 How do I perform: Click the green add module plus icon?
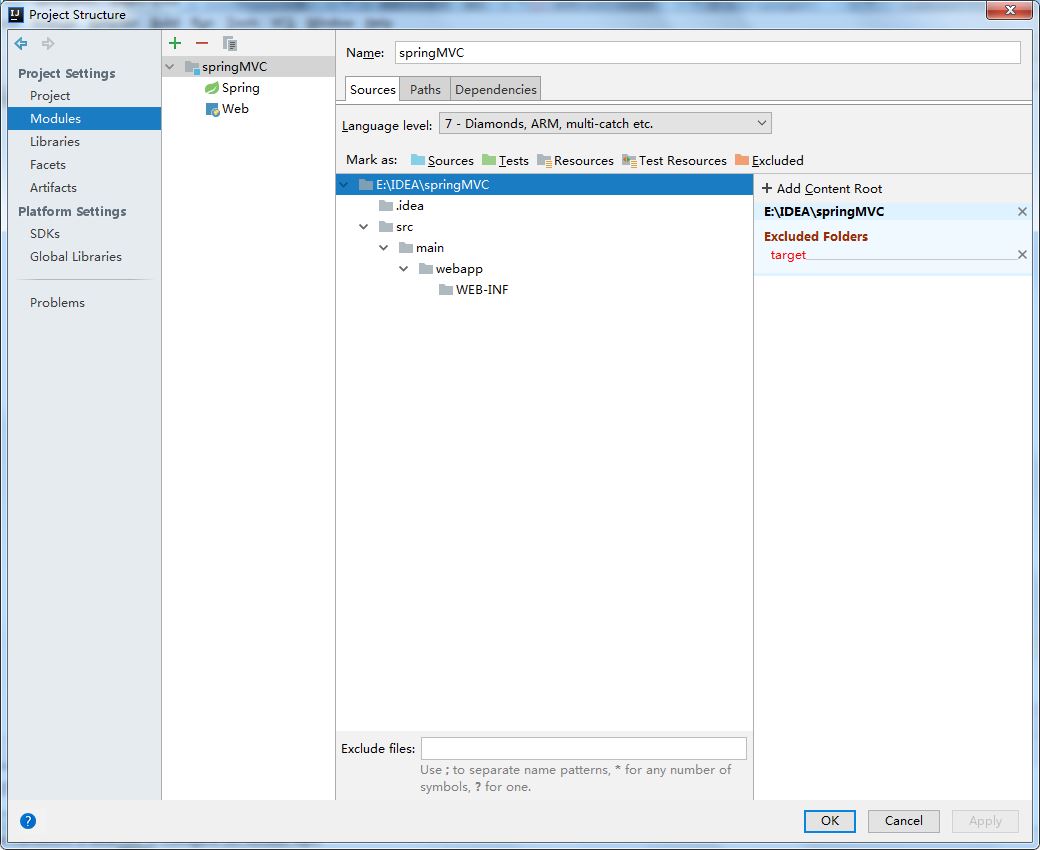point(175,43)
